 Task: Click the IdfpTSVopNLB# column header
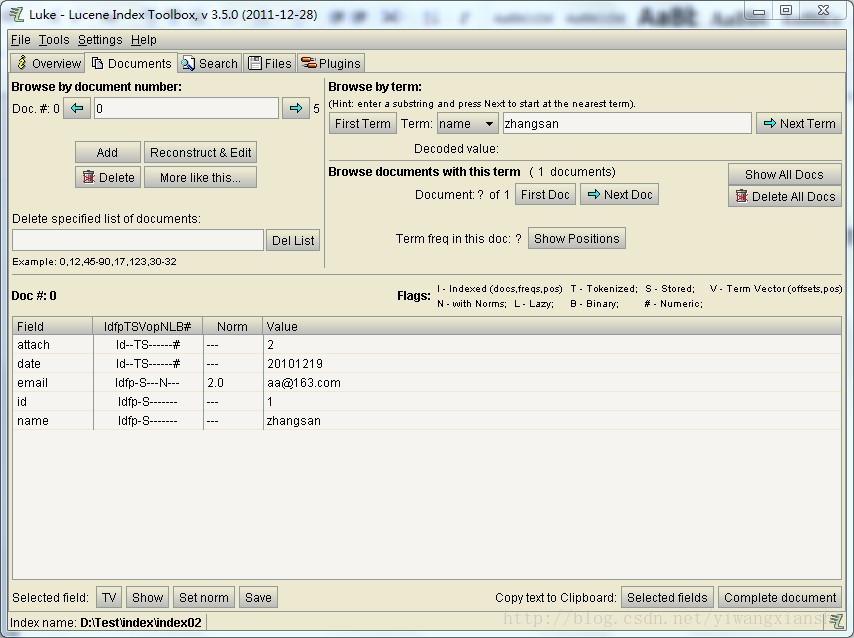[148, 326]
